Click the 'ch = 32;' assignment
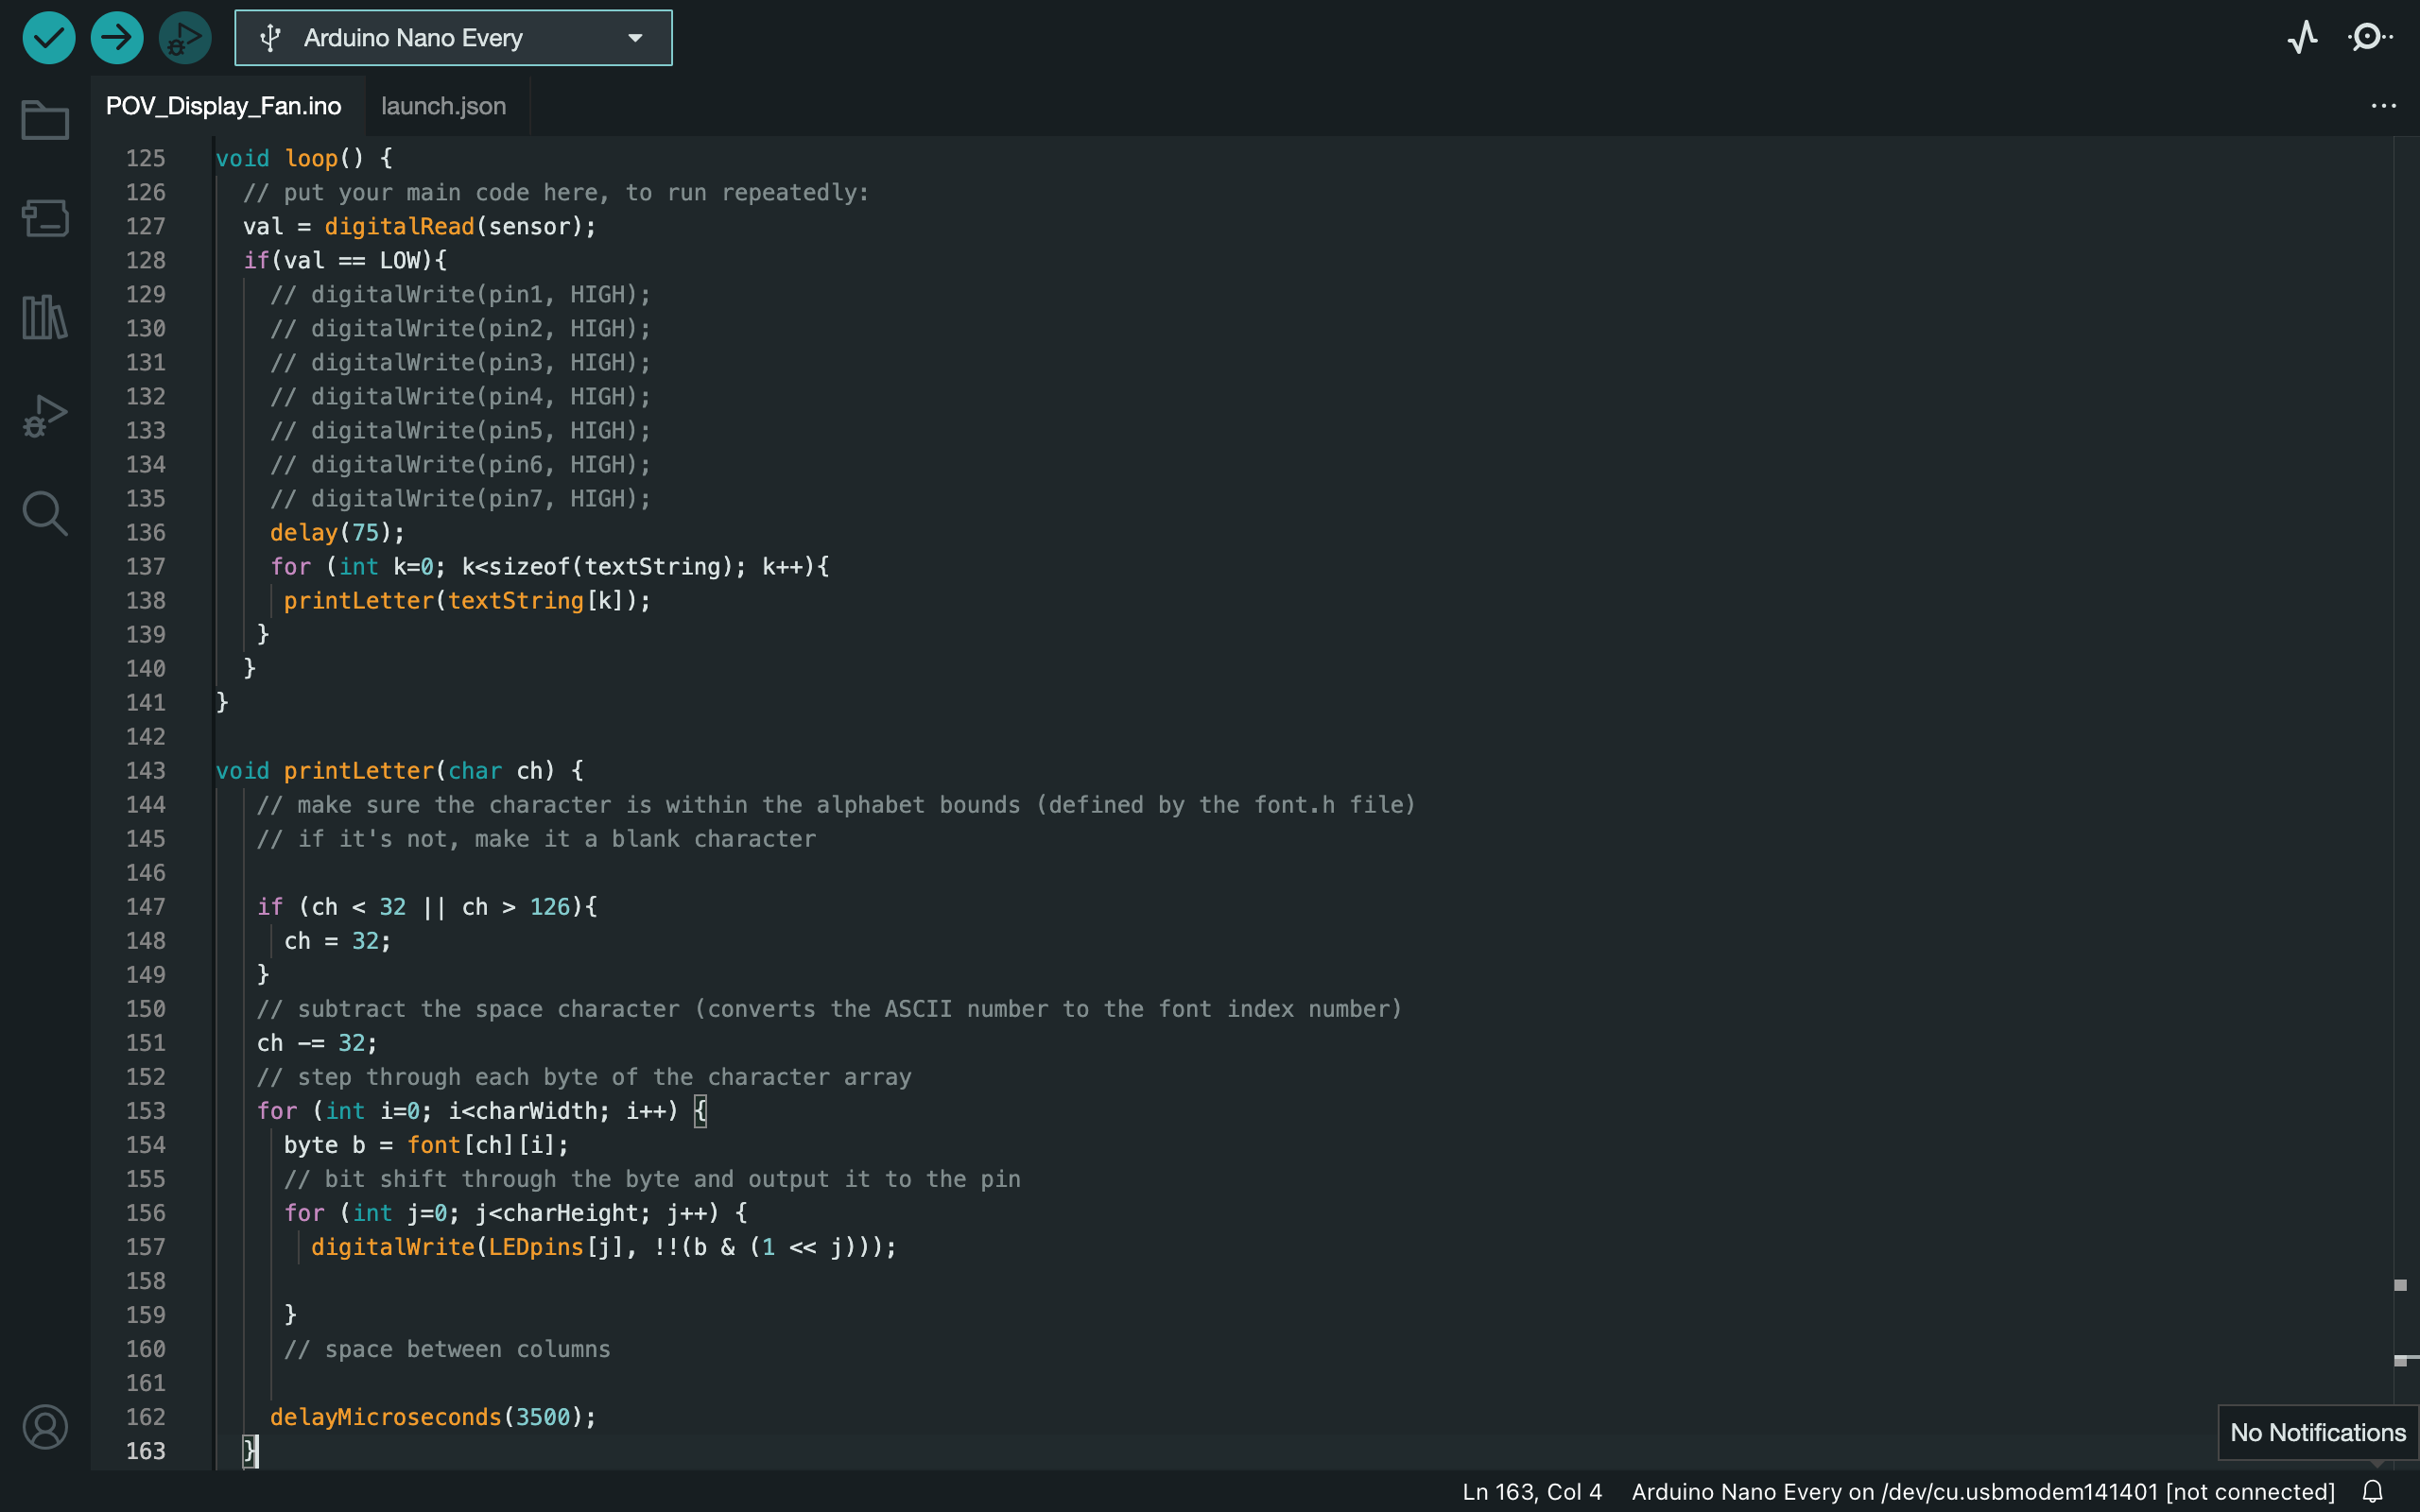Screen dimensions: 2420x1512 click(337, 940)
